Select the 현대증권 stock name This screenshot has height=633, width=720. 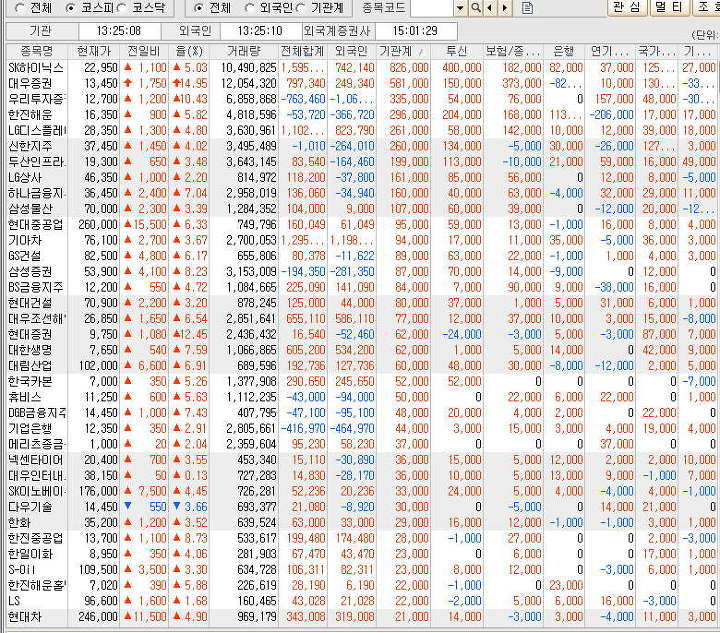pos(30,335)
